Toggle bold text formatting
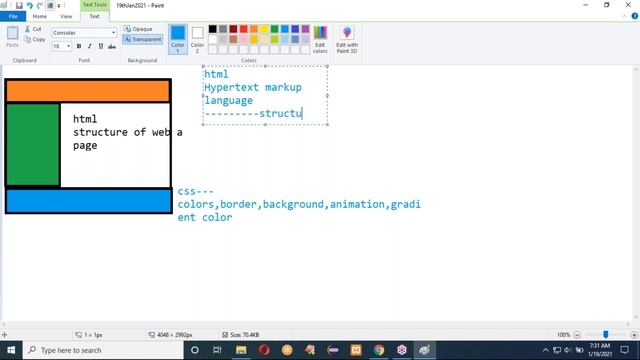Screen dimensions: 640x360 tap(79, 46)
